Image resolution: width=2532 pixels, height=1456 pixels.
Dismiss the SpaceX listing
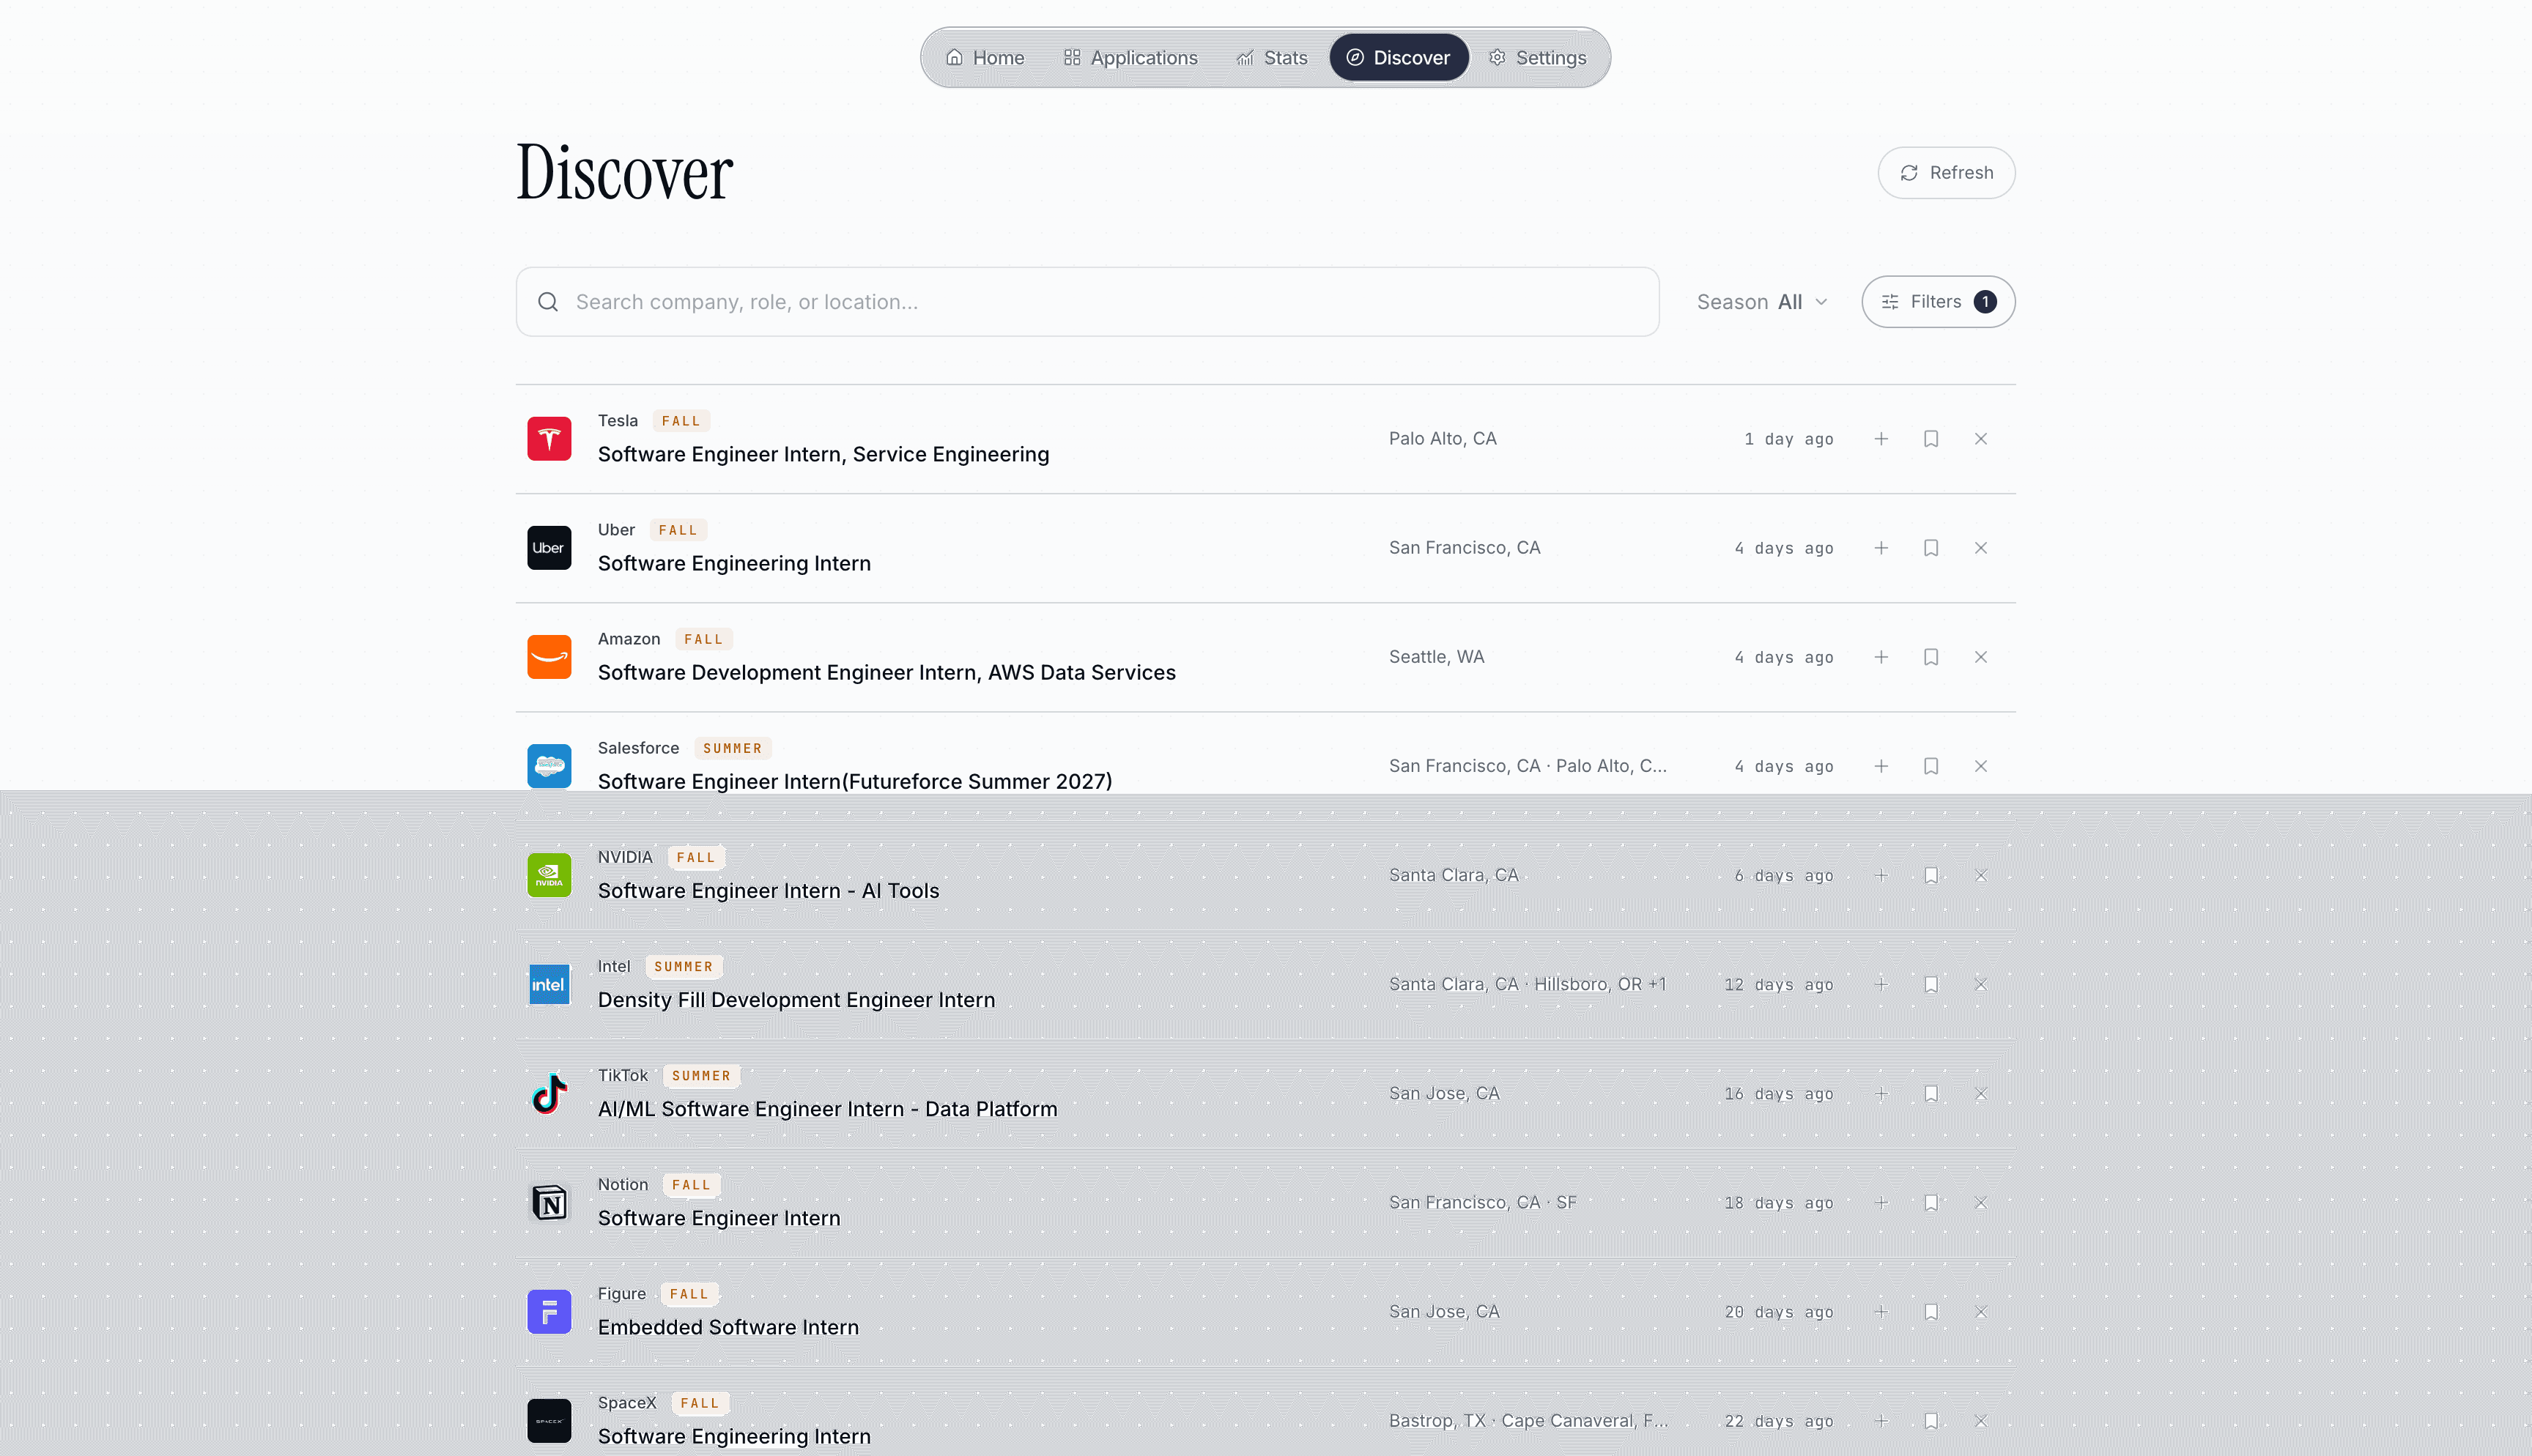pos(1981,1420)
